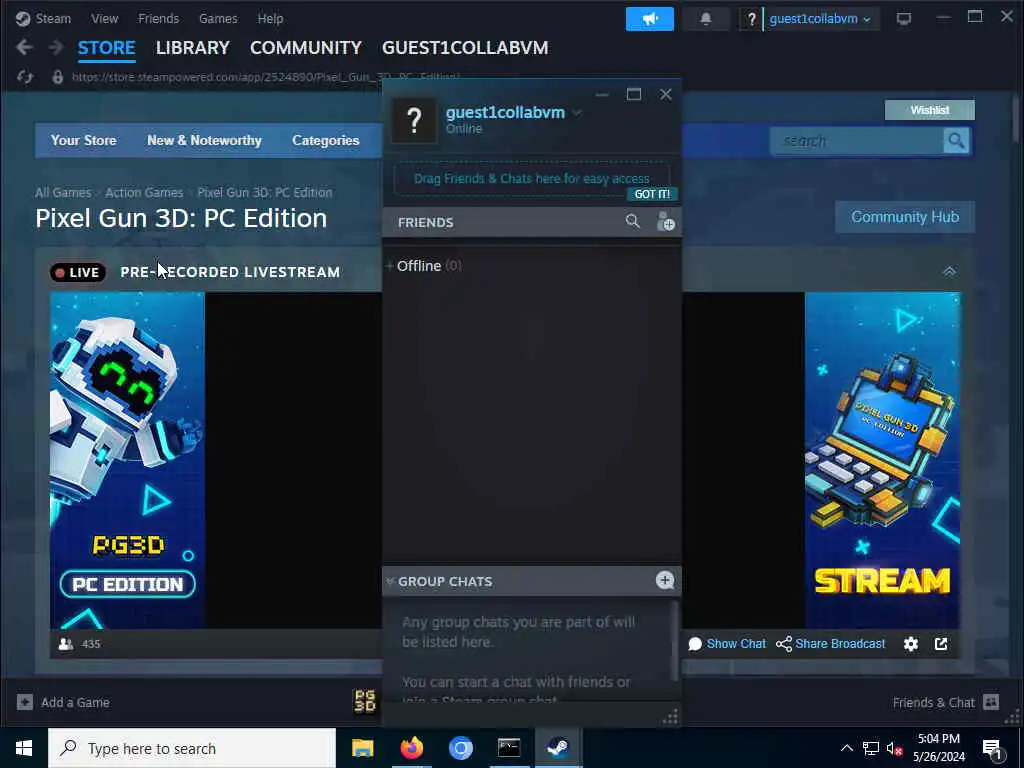Click the store page URL text
This screenshot has height=768, width=1024.
265,77
